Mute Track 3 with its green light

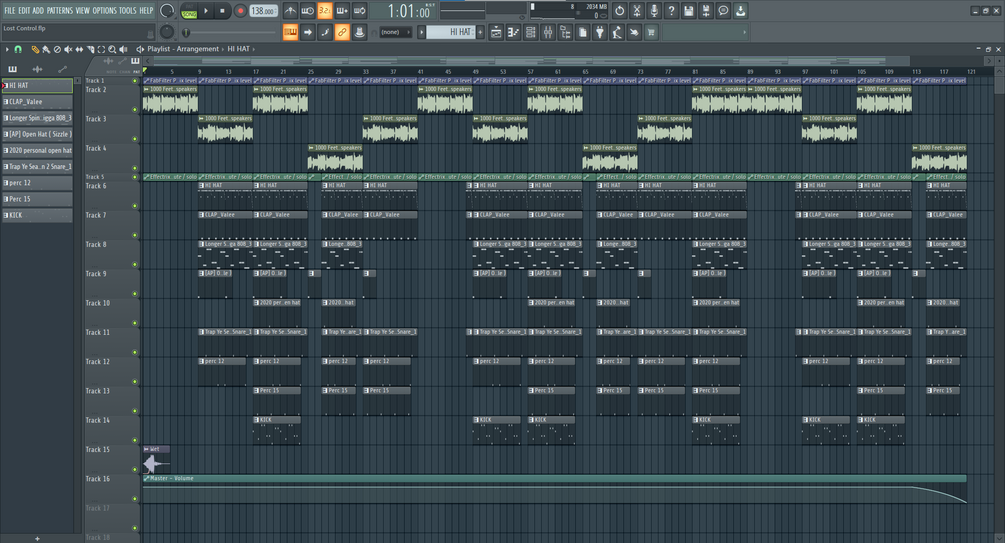coord(135,138)
